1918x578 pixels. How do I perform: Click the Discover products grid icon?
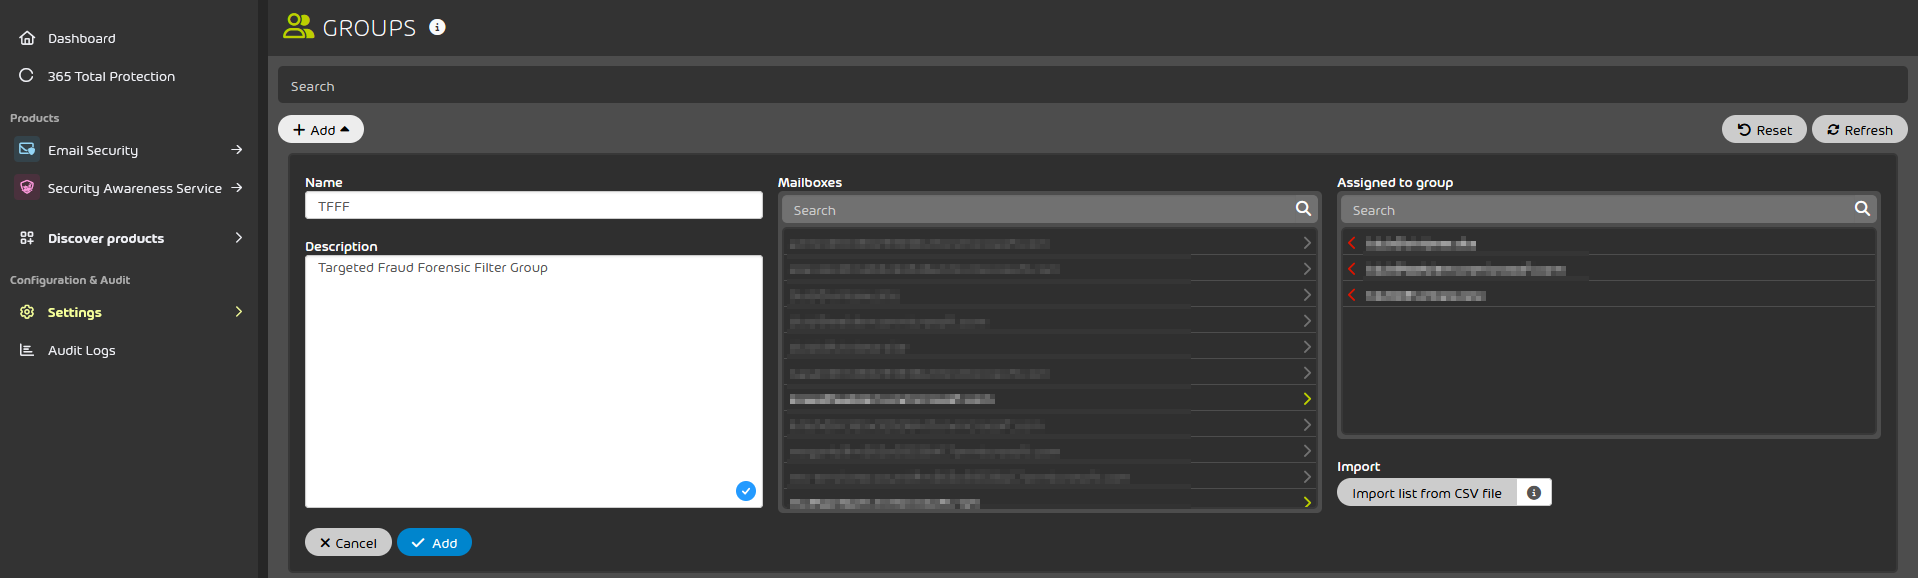pyautogui.click(x=27, y=238)
